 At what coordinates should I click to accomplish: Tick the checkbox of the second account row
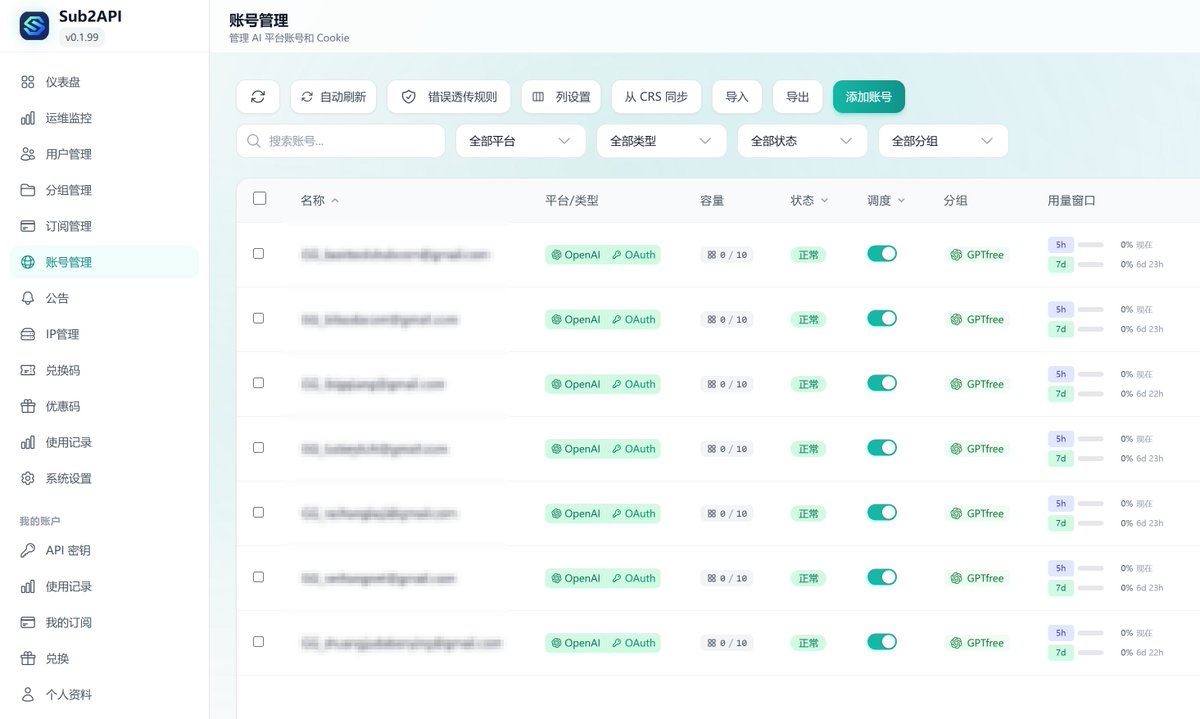[x=258, y=318]
